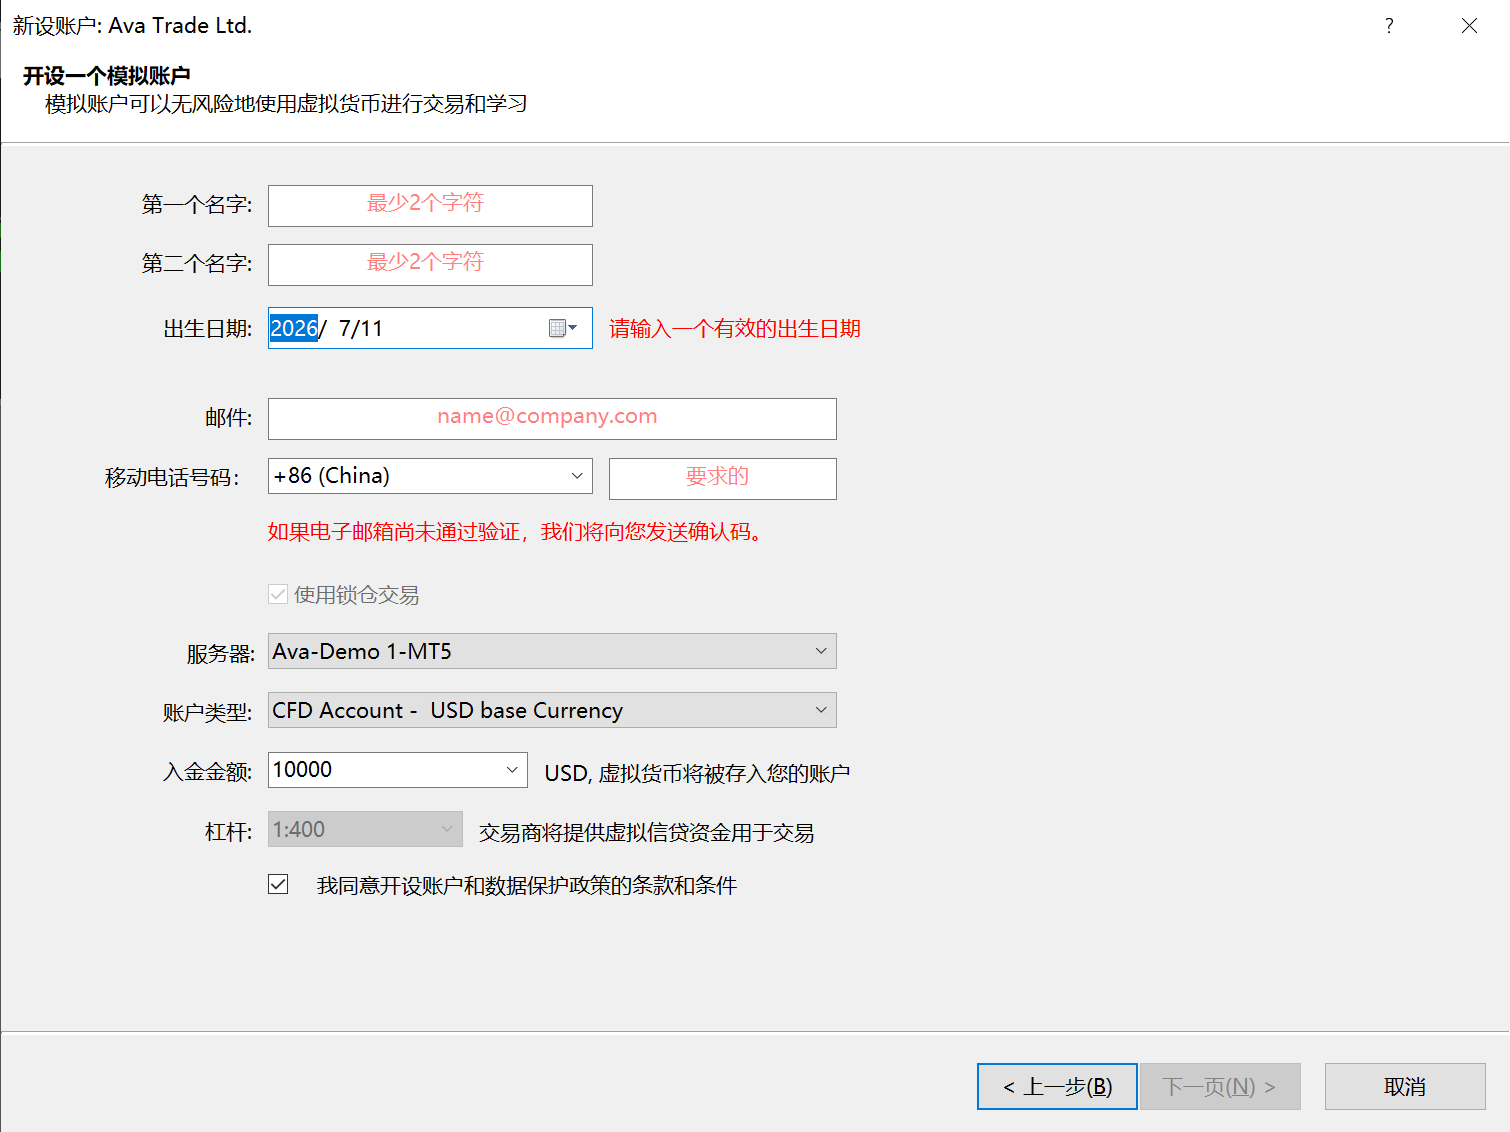The width and height of the screenshot is (1510, 1132).
Task: Click the 杠杆 field label
Action: (229, 832)
